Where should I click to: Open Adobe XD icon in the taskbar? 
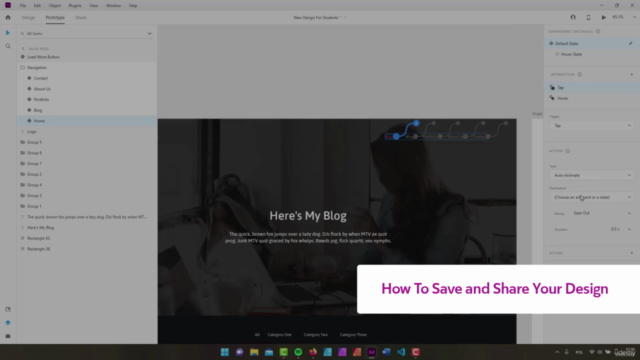tap(371, 352)
